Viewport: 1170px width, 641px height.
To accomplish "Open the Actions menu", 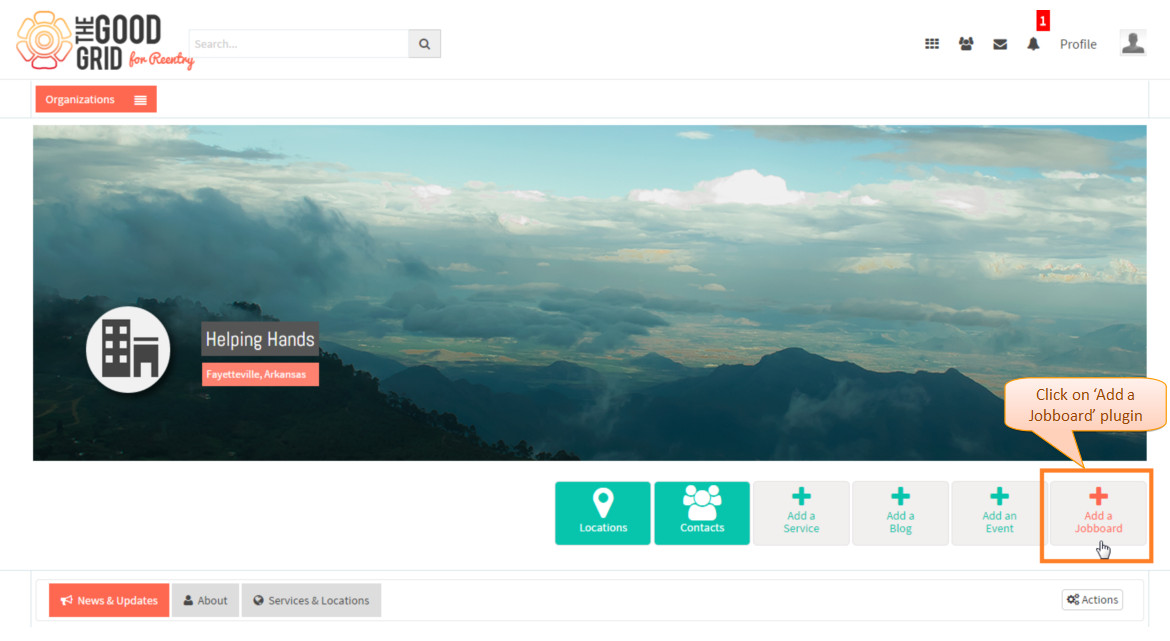I will pos(1092,599).
